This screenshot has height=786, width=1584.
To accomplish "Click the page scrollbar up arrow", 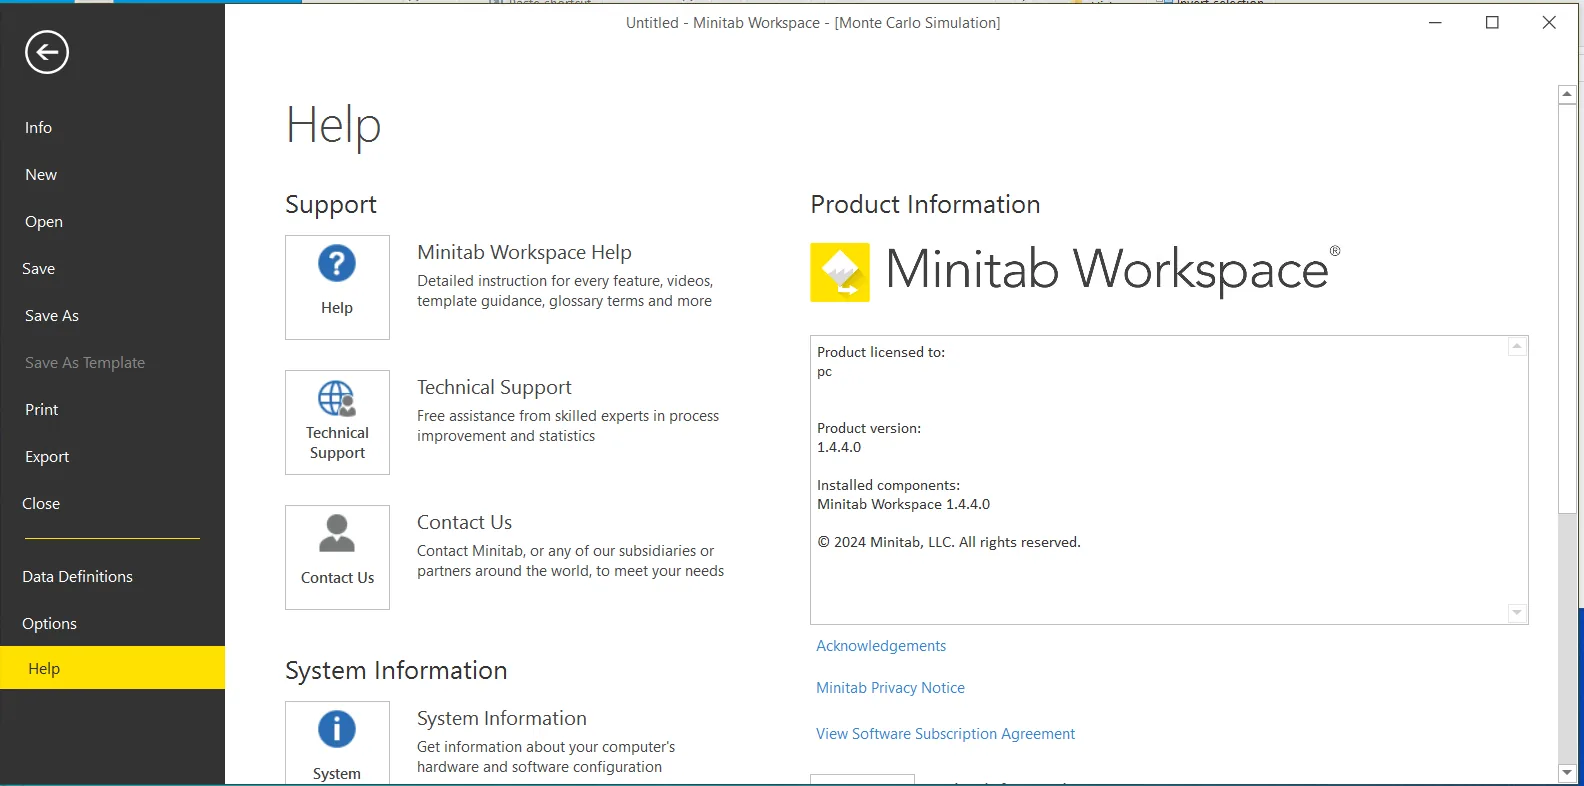I will click(x=1567, y=94).
